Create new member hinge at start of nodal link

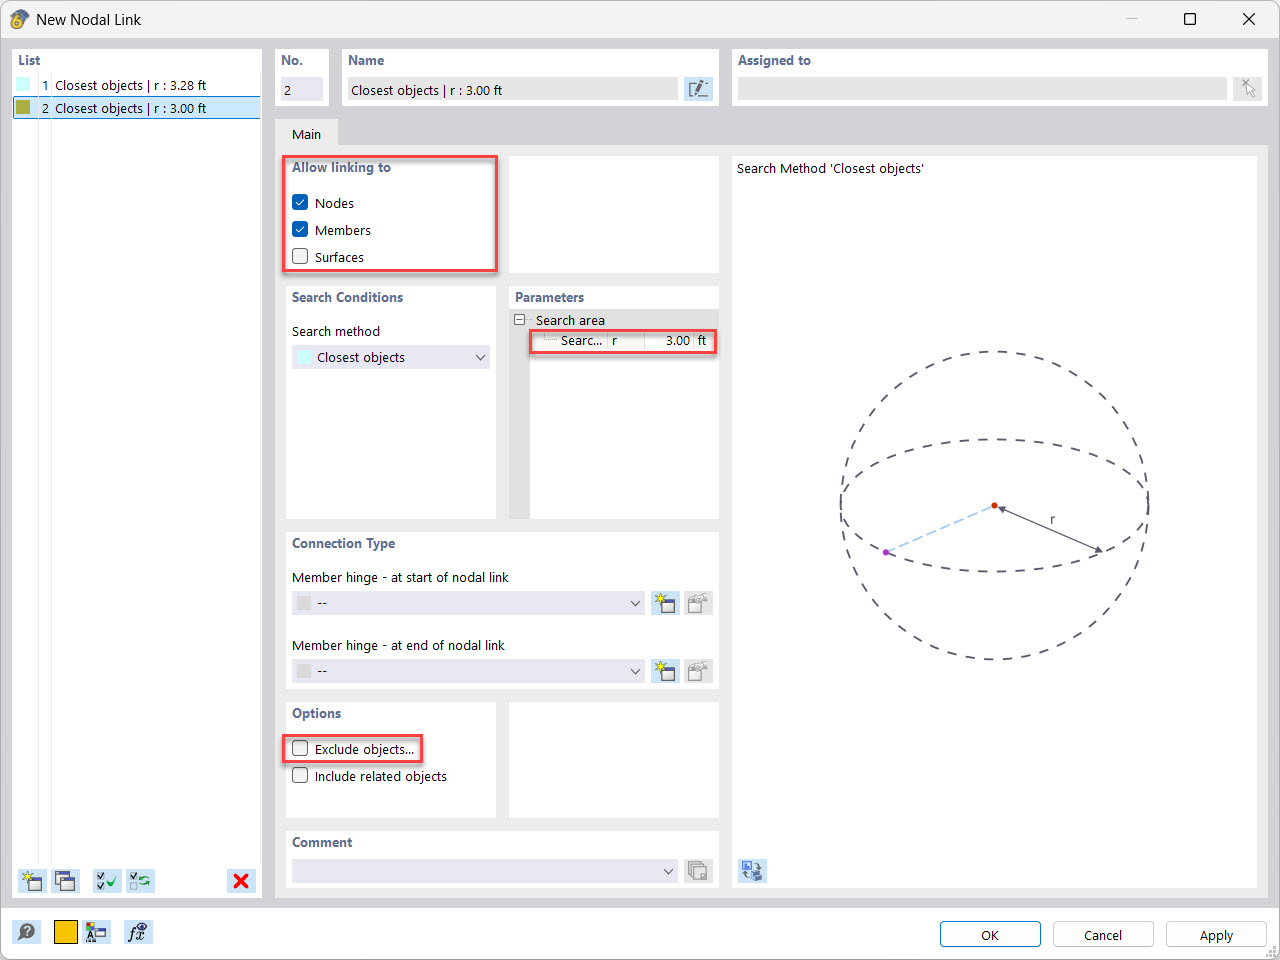click(665, 603)
